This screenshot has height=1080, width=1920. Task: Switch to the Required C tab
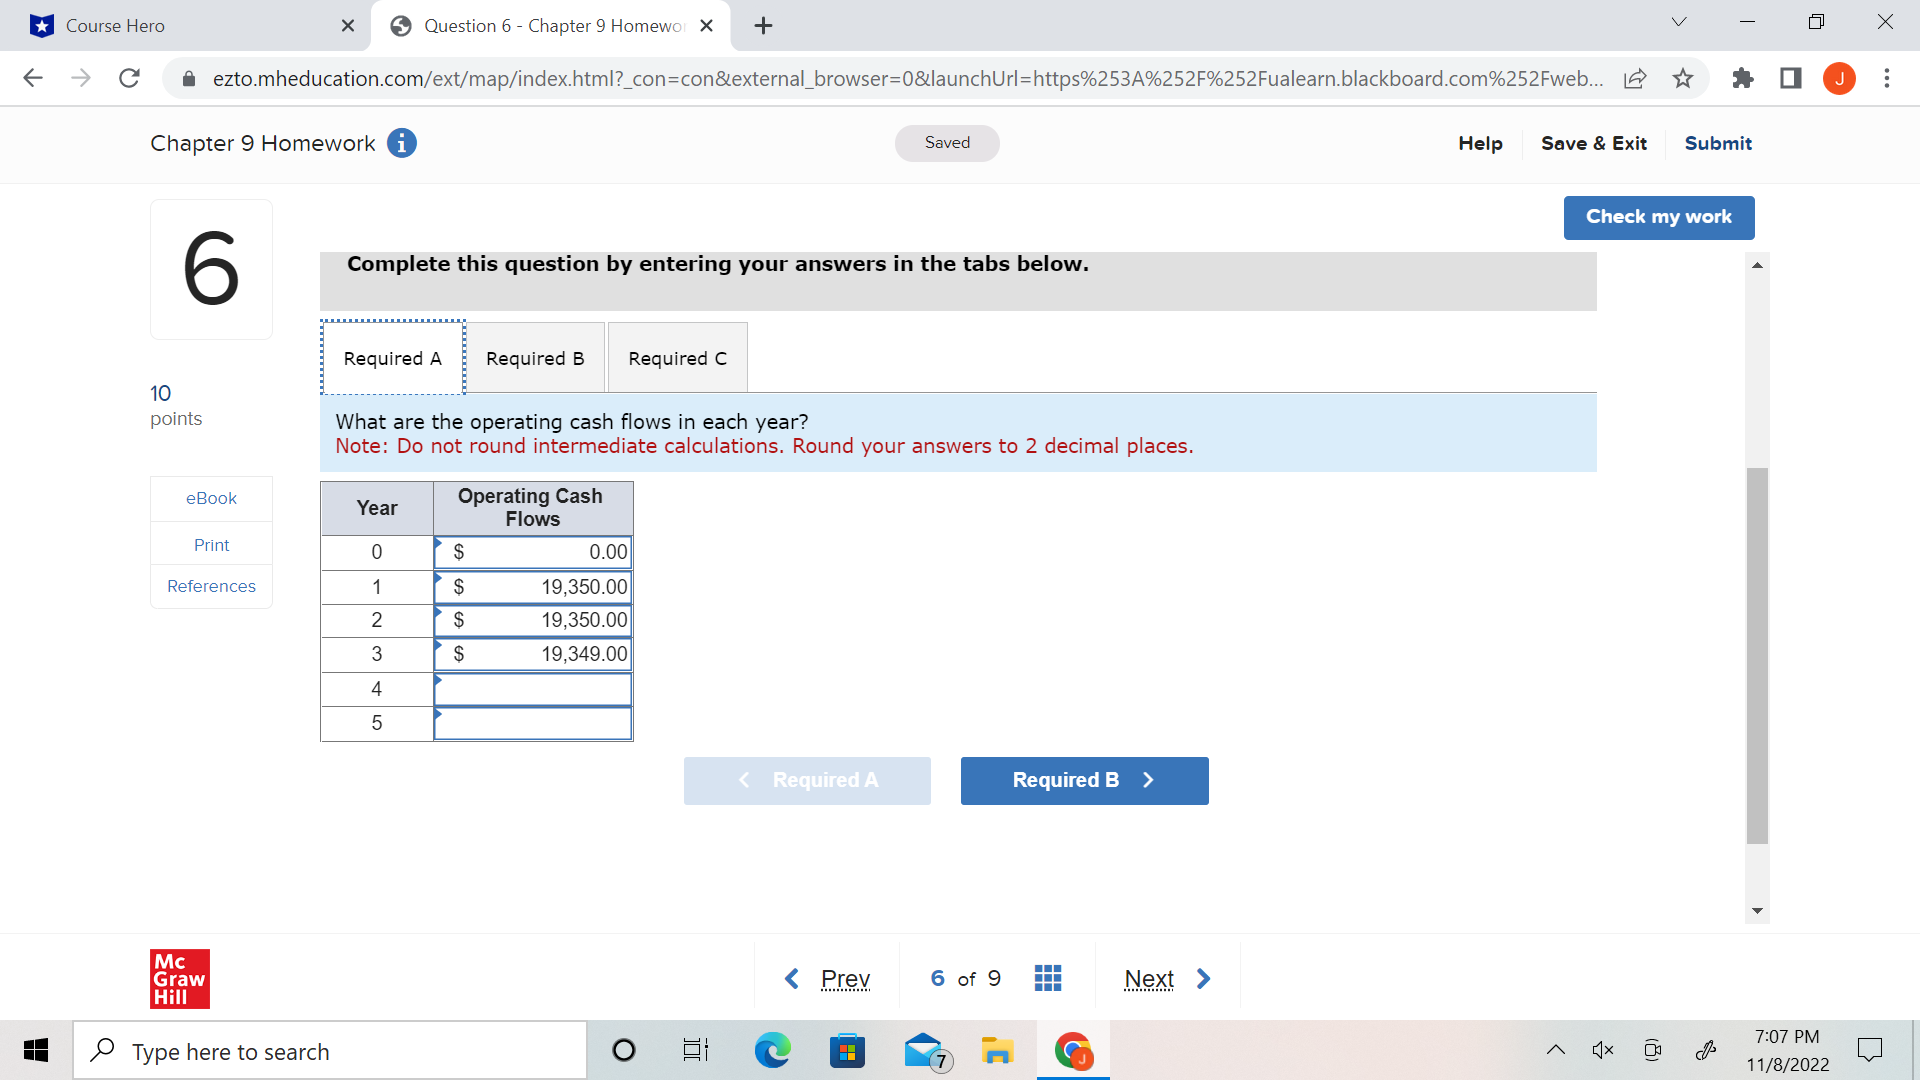point(677,357)
